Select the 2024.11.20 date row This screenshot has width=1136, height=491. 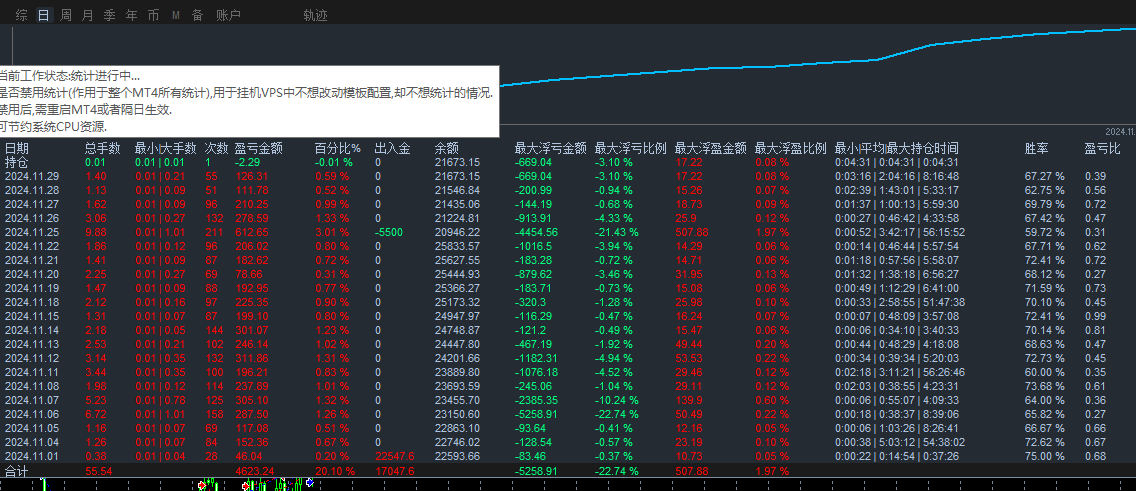coord(33,274)
